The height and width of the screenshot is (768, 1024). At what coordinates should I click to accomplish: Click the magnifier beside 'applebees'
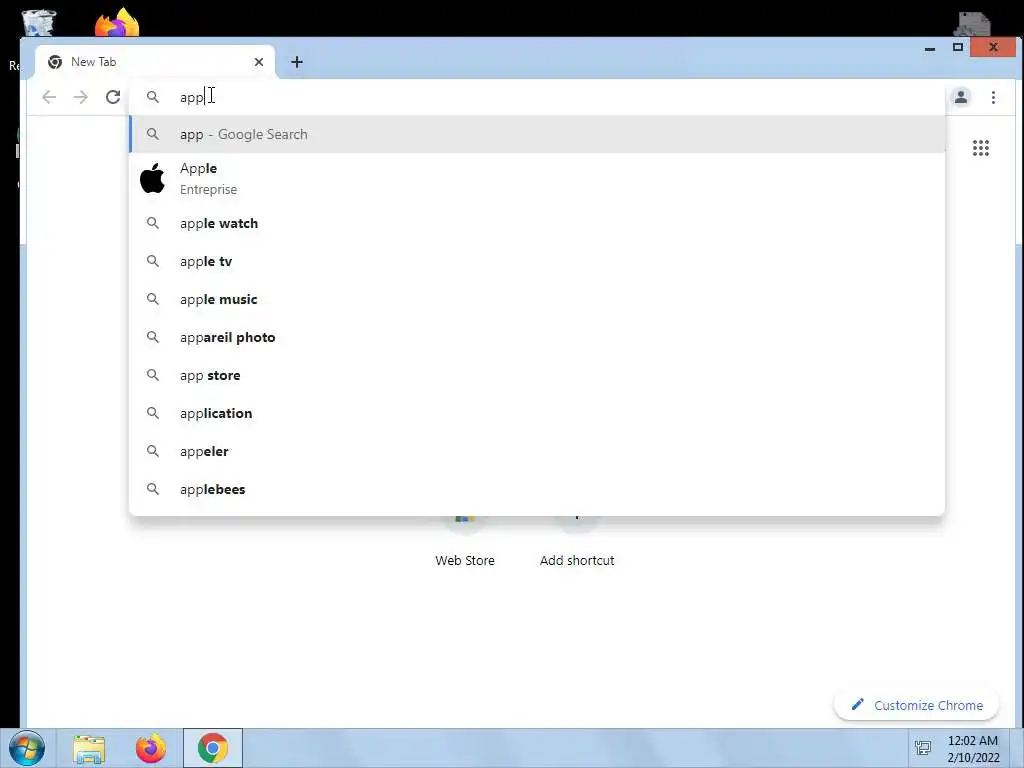tap(152, 488)
